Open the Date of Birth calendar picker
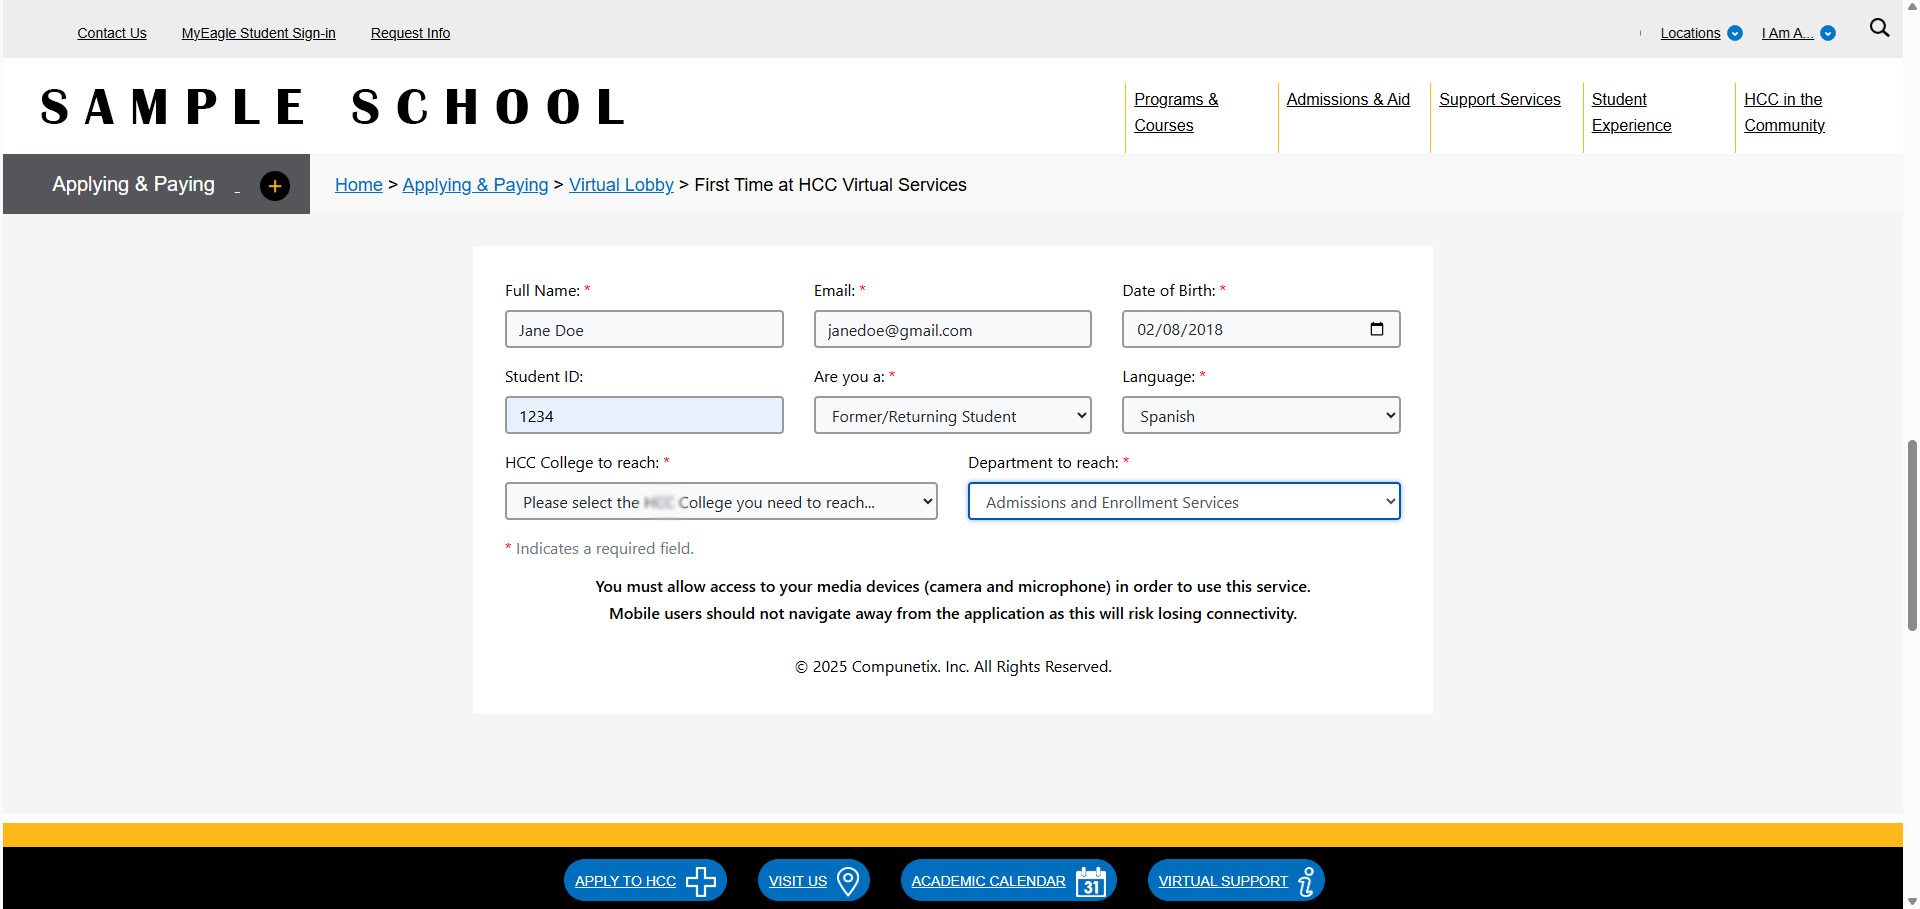Viewport: 1920px width, 909px height. (x=1376, y=329)
